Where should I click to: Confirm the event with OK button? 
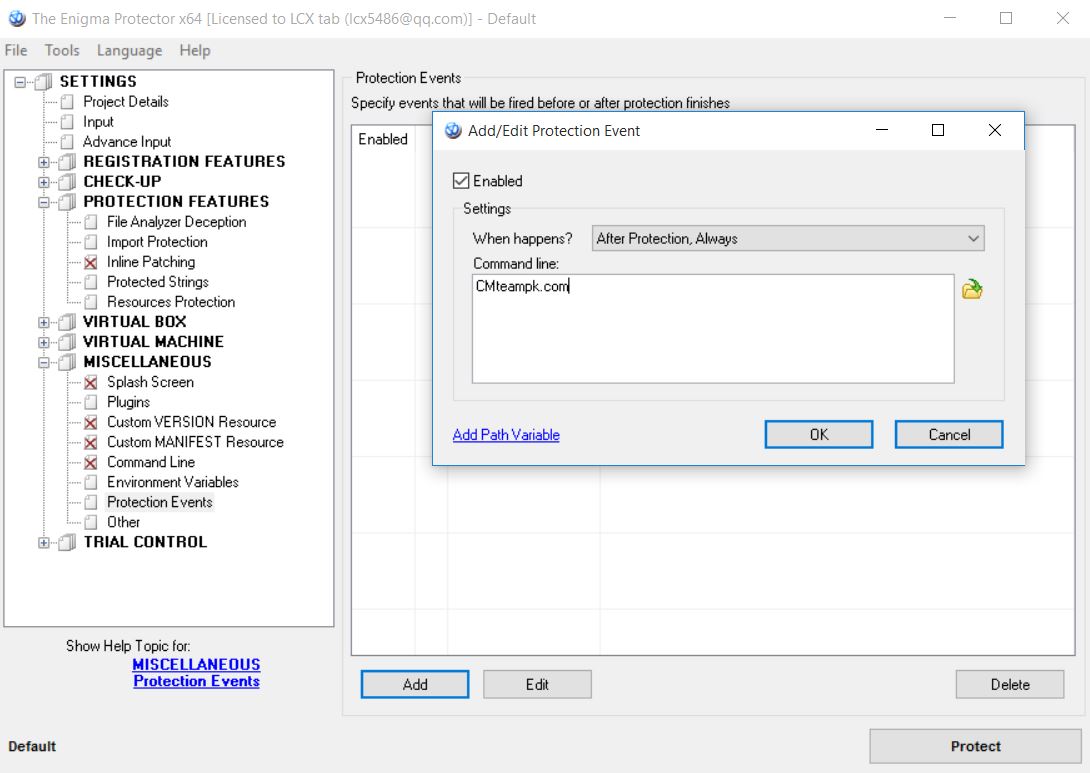click(819, 434)
